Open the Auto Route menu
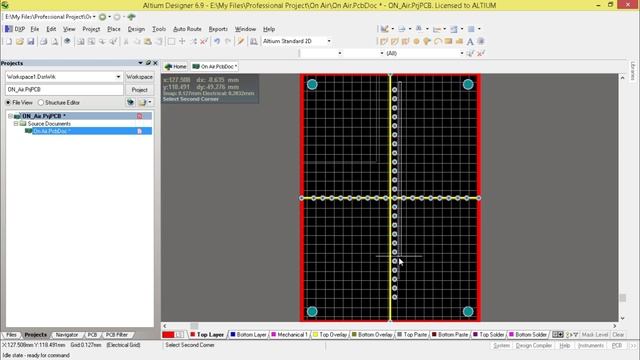Viewport: 640px width, 360px height. (x=187, y=29)
